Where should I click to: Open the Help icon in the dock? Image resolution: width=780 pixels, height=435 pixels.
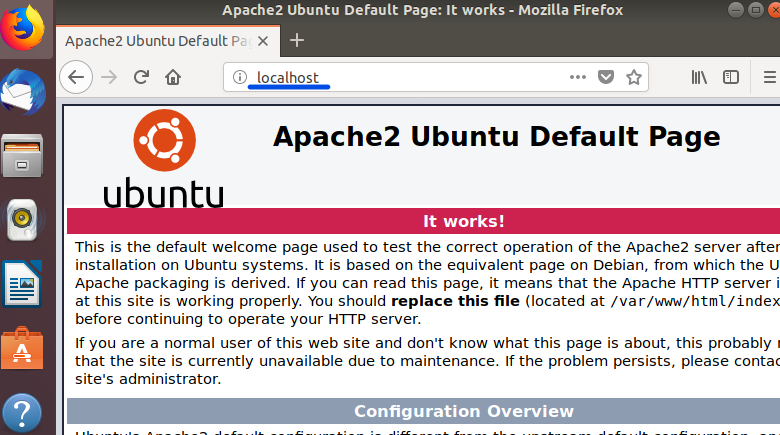22,413
